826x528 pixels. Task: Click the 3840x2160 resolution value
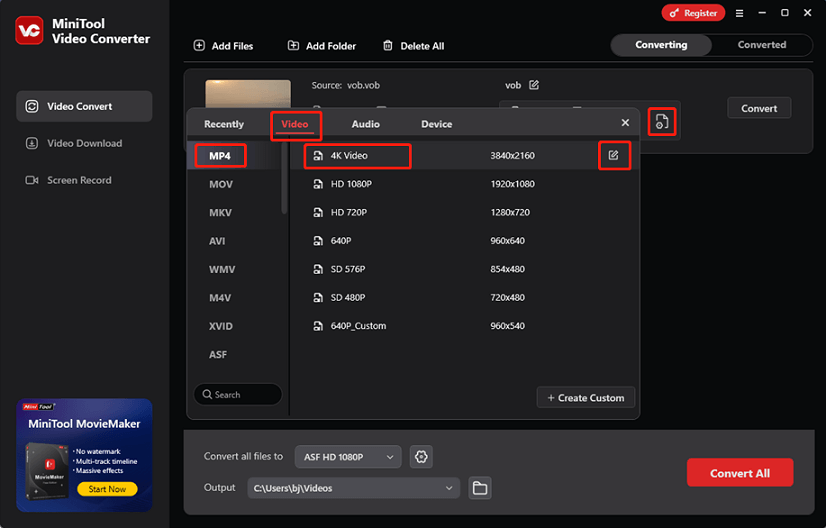pos(512,155)
